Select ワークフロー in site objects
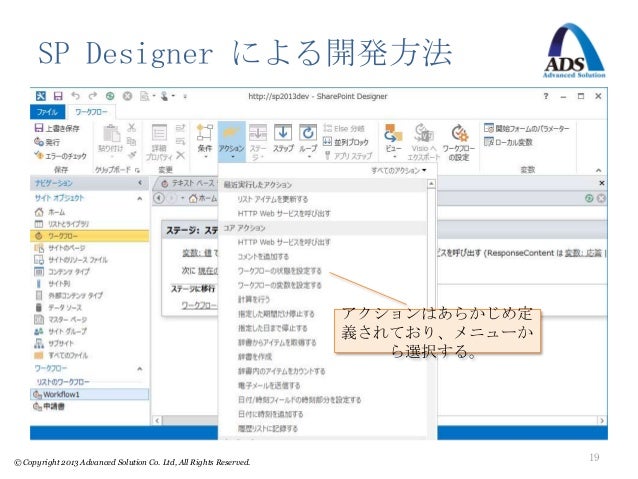 pos(90,236)
